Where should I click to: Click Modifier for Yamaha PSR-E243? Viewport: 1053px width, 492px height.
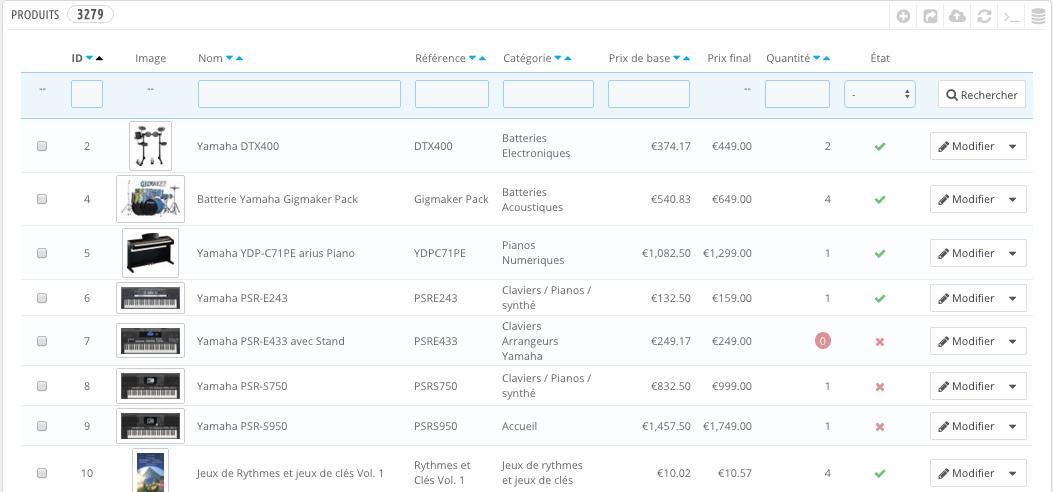966,298
